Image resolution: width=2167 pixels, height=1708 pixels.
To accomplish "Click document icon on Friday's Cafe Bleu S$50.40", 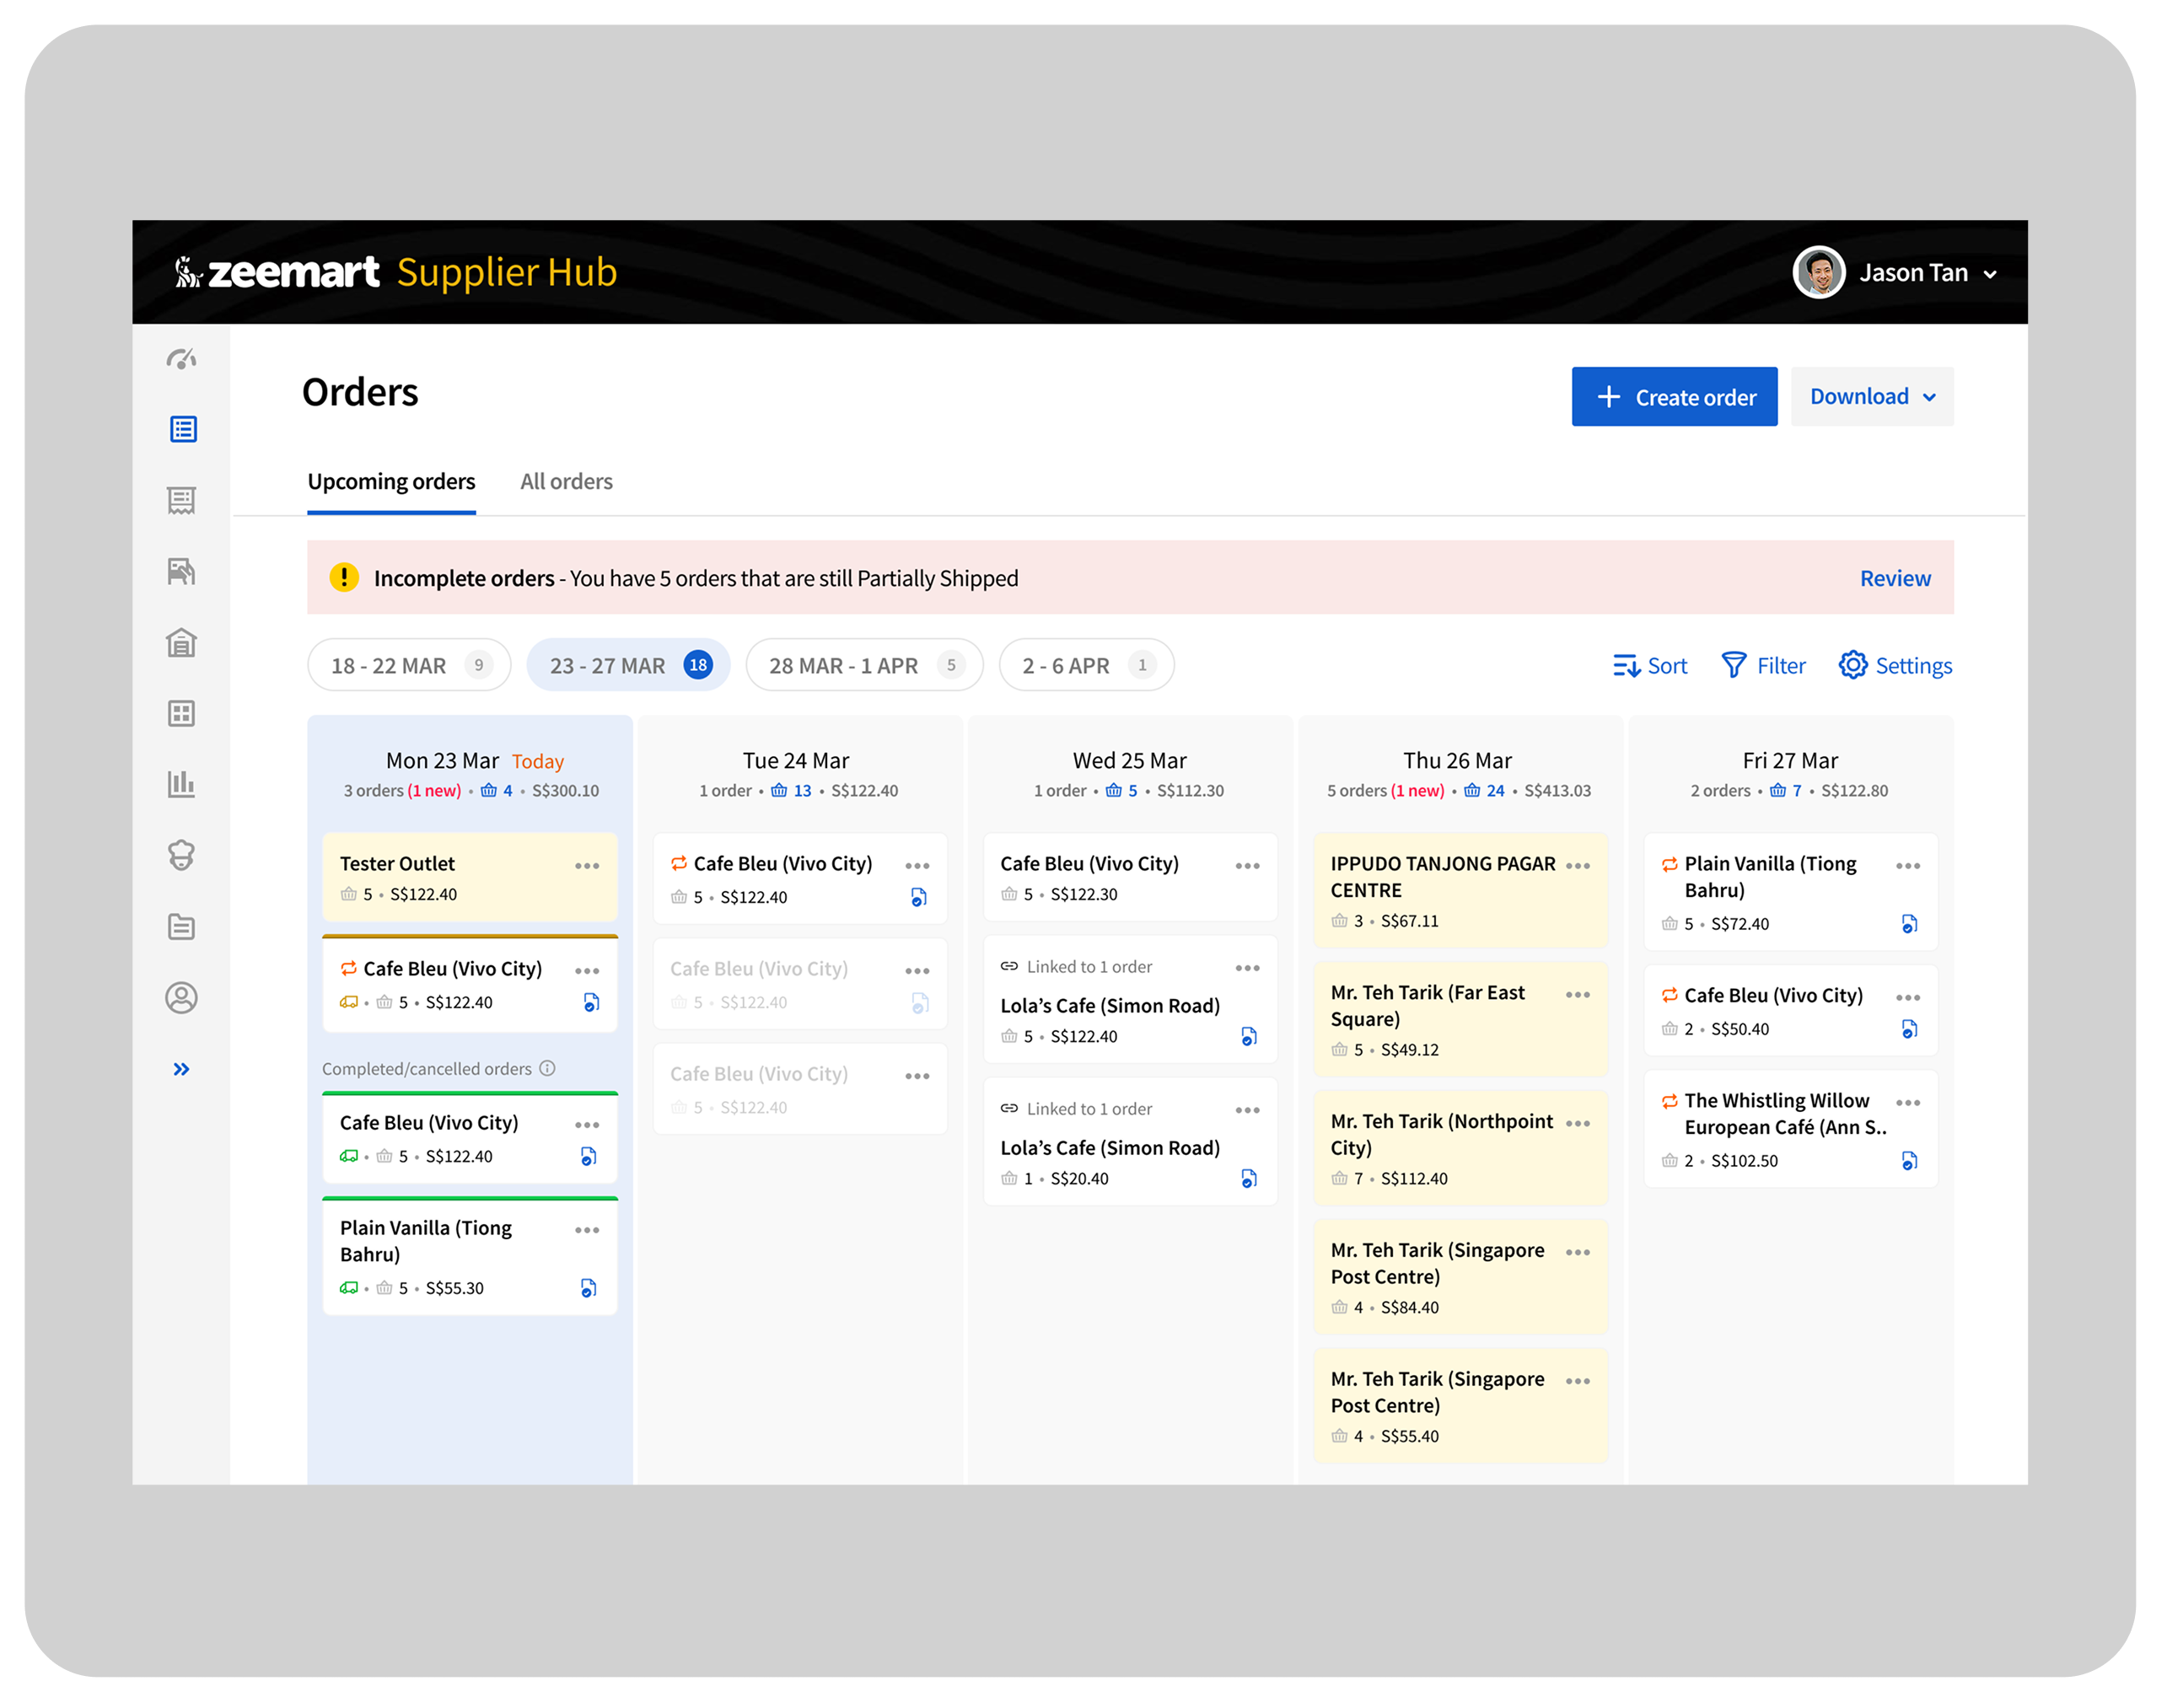I will [1909, 1029].
